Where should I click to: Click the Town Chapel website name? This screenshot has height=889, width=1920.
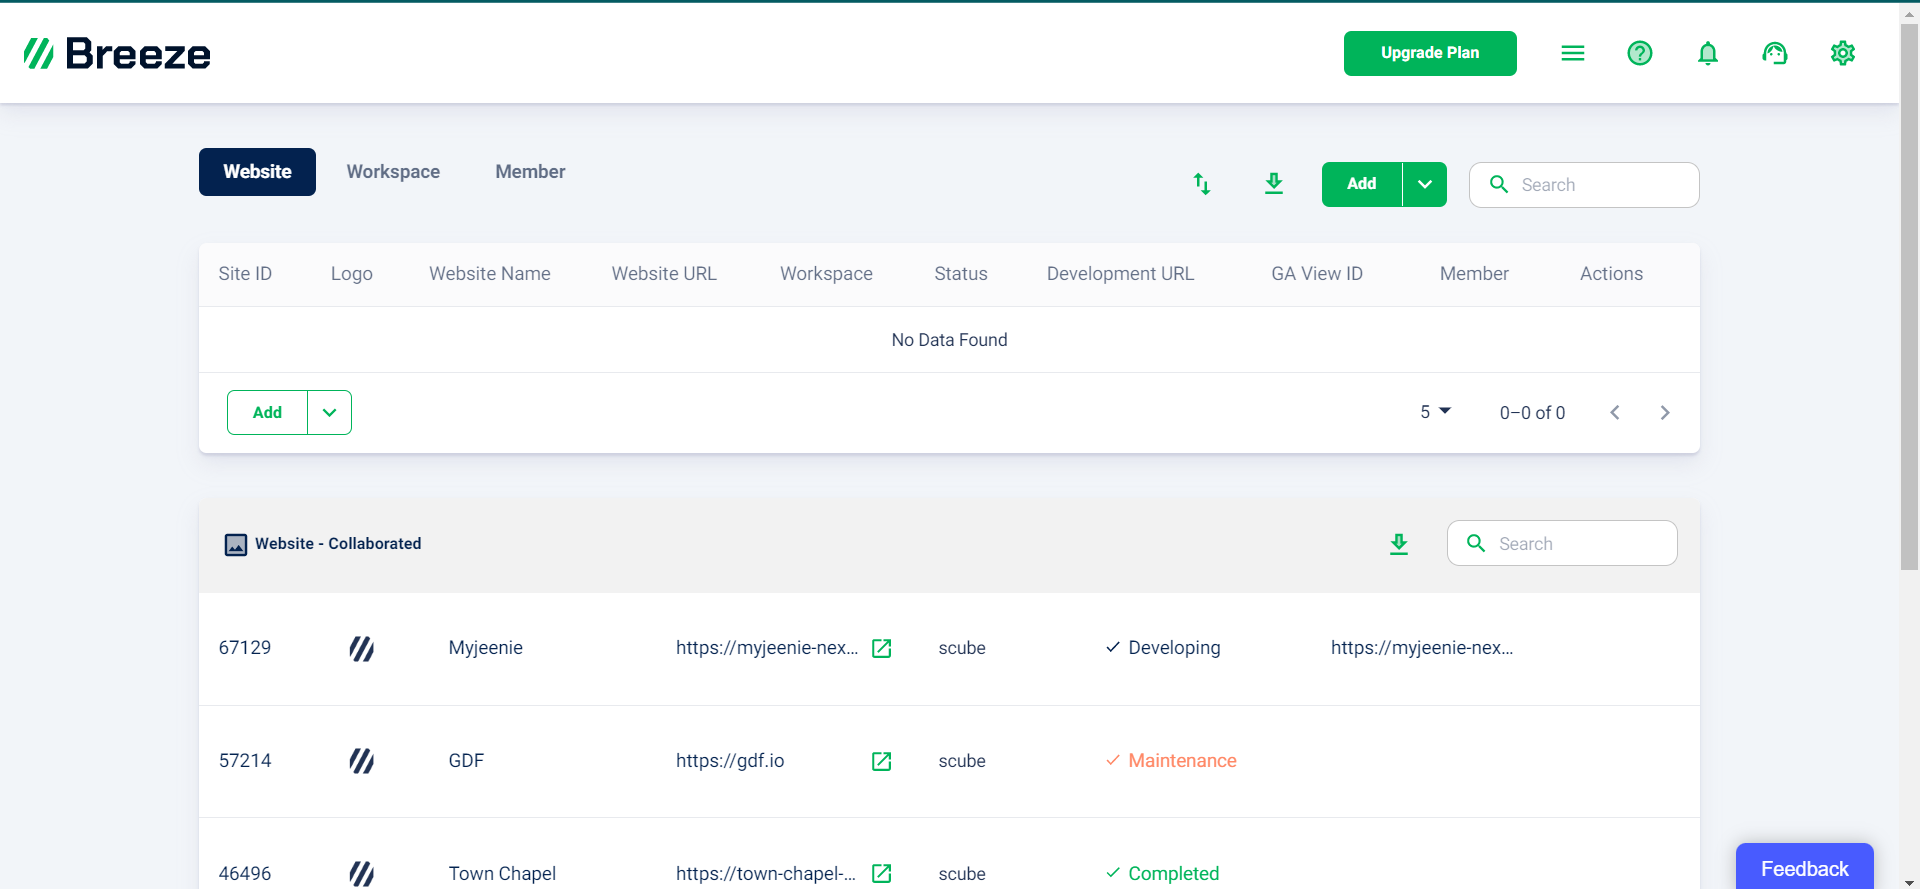(502, 874)
